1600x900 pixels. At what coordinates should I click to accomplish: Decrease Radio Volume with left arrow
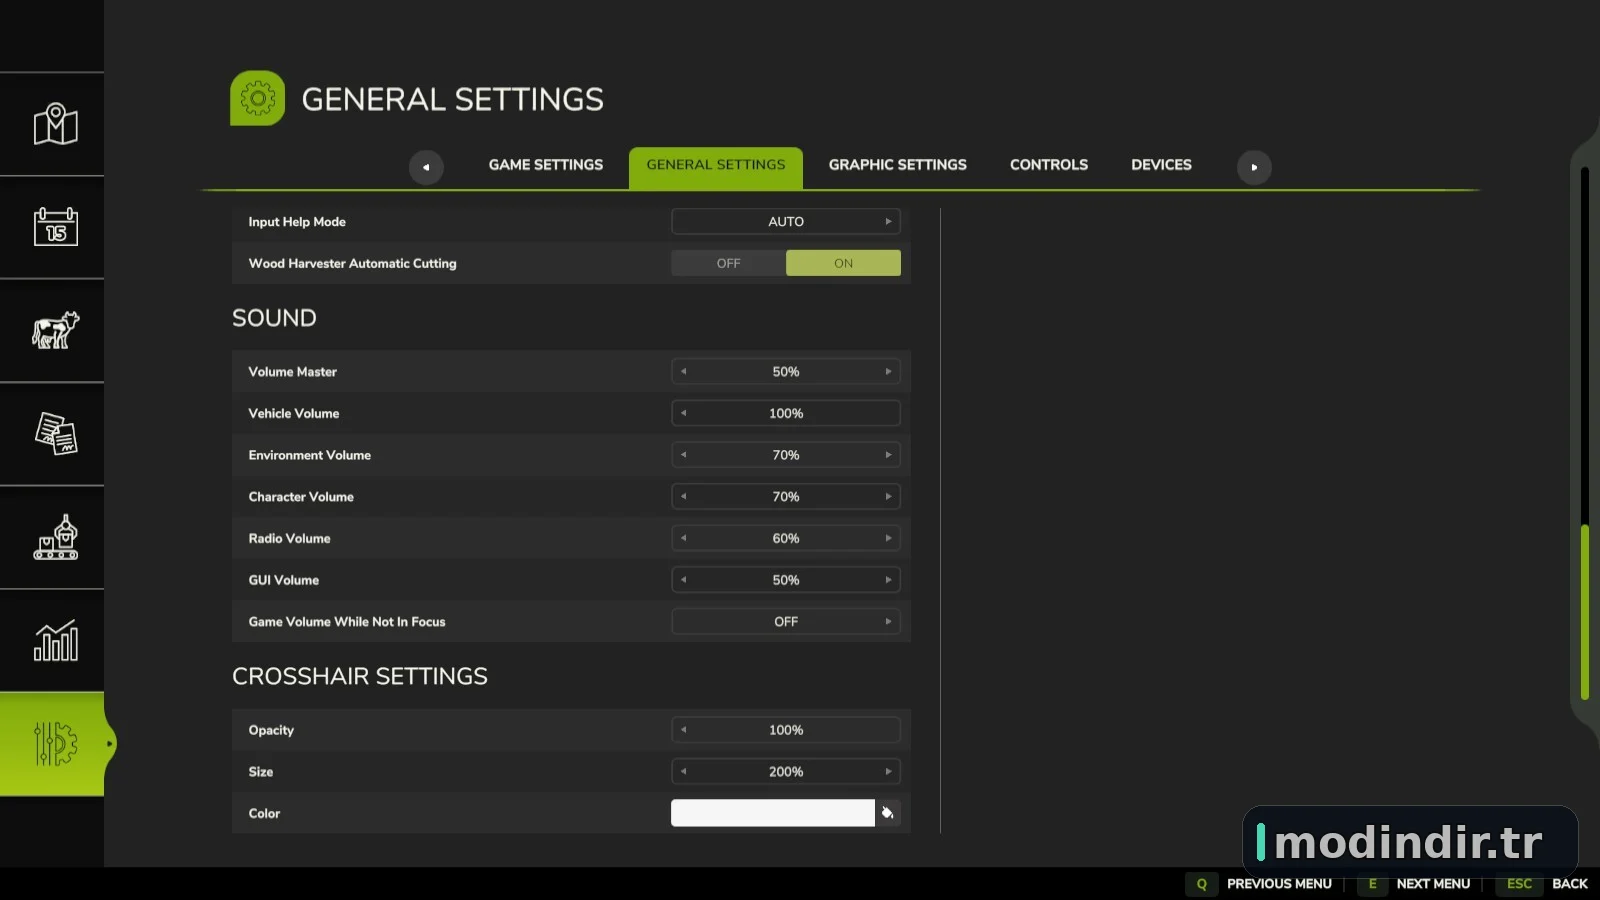tap(684, 538)
